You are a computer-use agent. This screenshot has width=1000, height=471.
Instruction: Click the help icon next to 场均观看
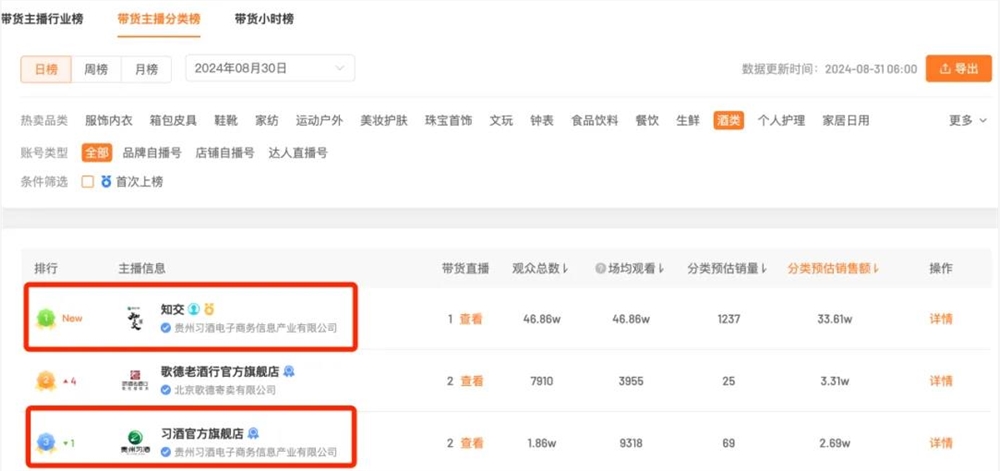tap(600, 269)
